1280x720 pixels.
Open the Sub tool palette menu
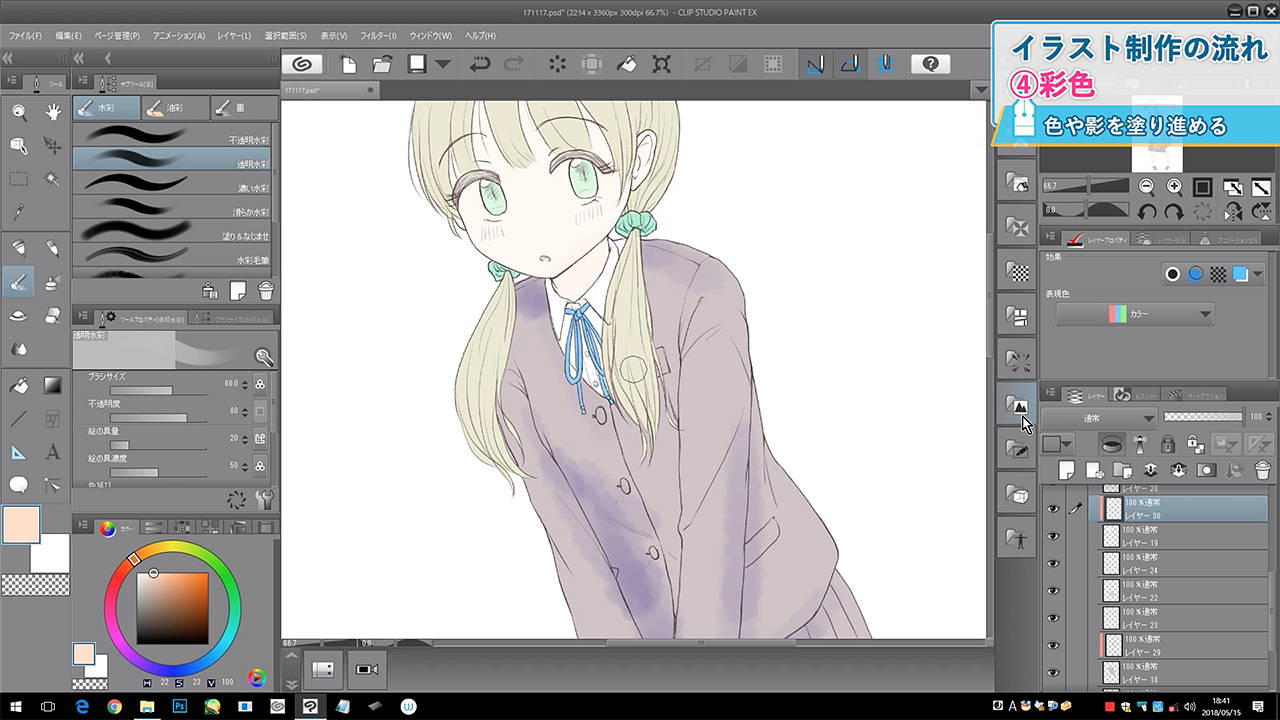click(x=81, y=82)
